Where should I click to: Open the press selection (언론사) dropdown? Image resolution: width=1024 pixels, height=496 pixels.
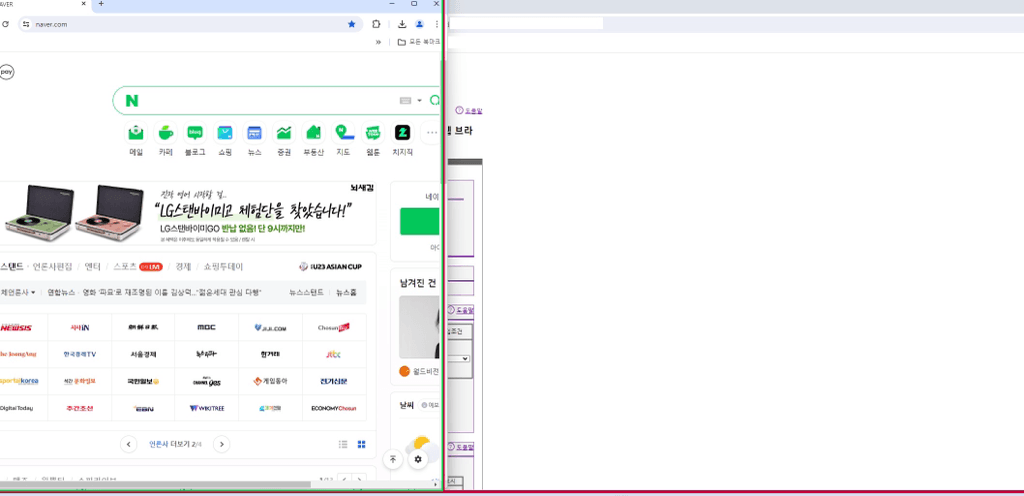click(x=18, y=292)
